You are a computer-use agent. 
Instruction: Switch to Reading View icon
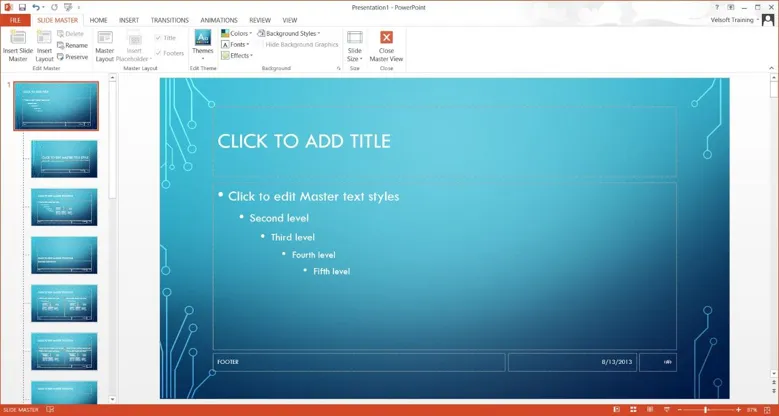tap(650, 410)
